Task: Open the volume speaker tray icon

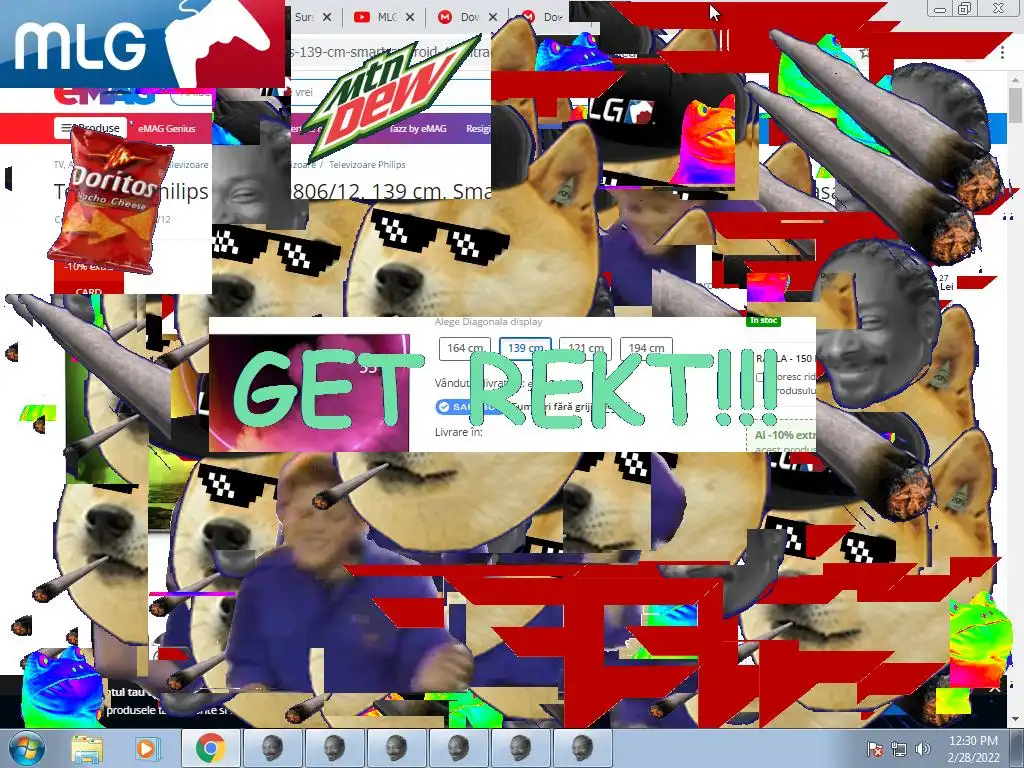Action: (923, 749)
